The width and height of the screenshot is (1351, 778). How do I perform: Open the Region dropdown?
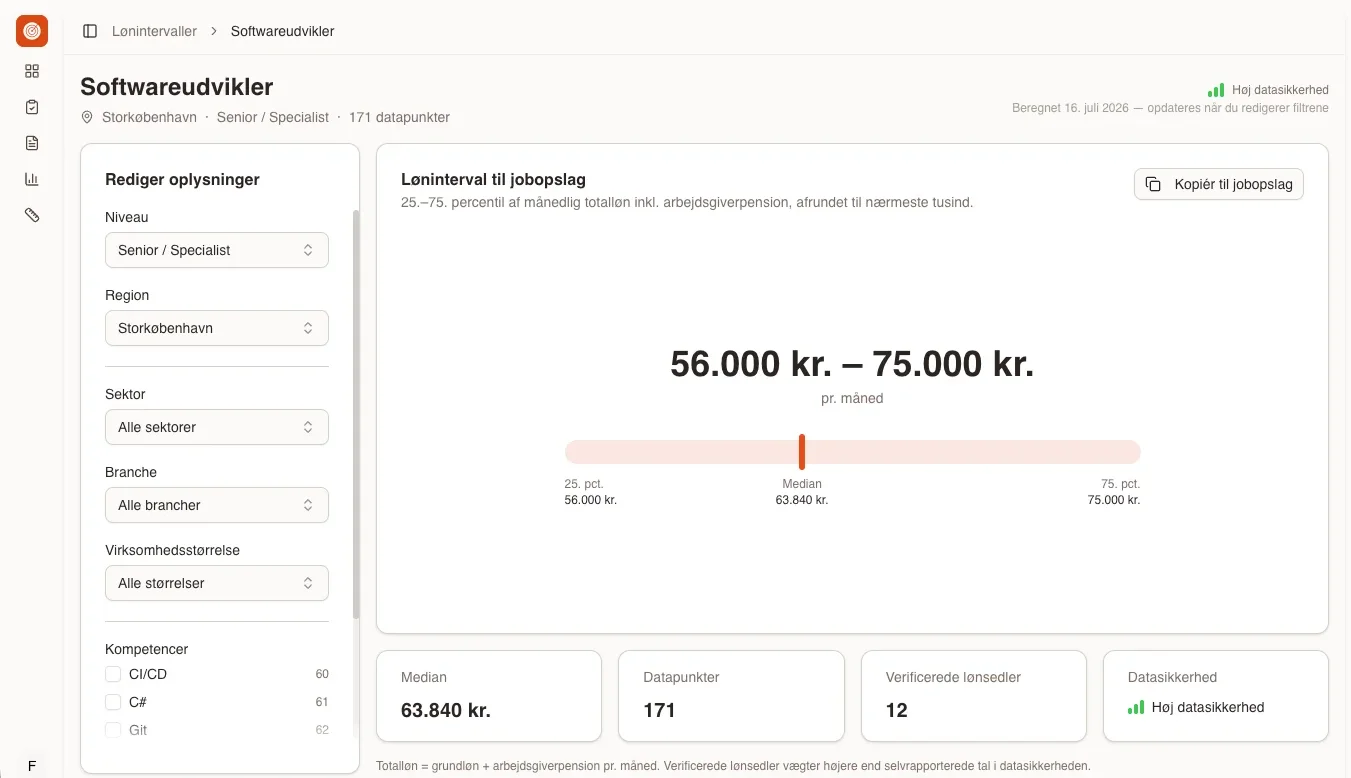217,328
